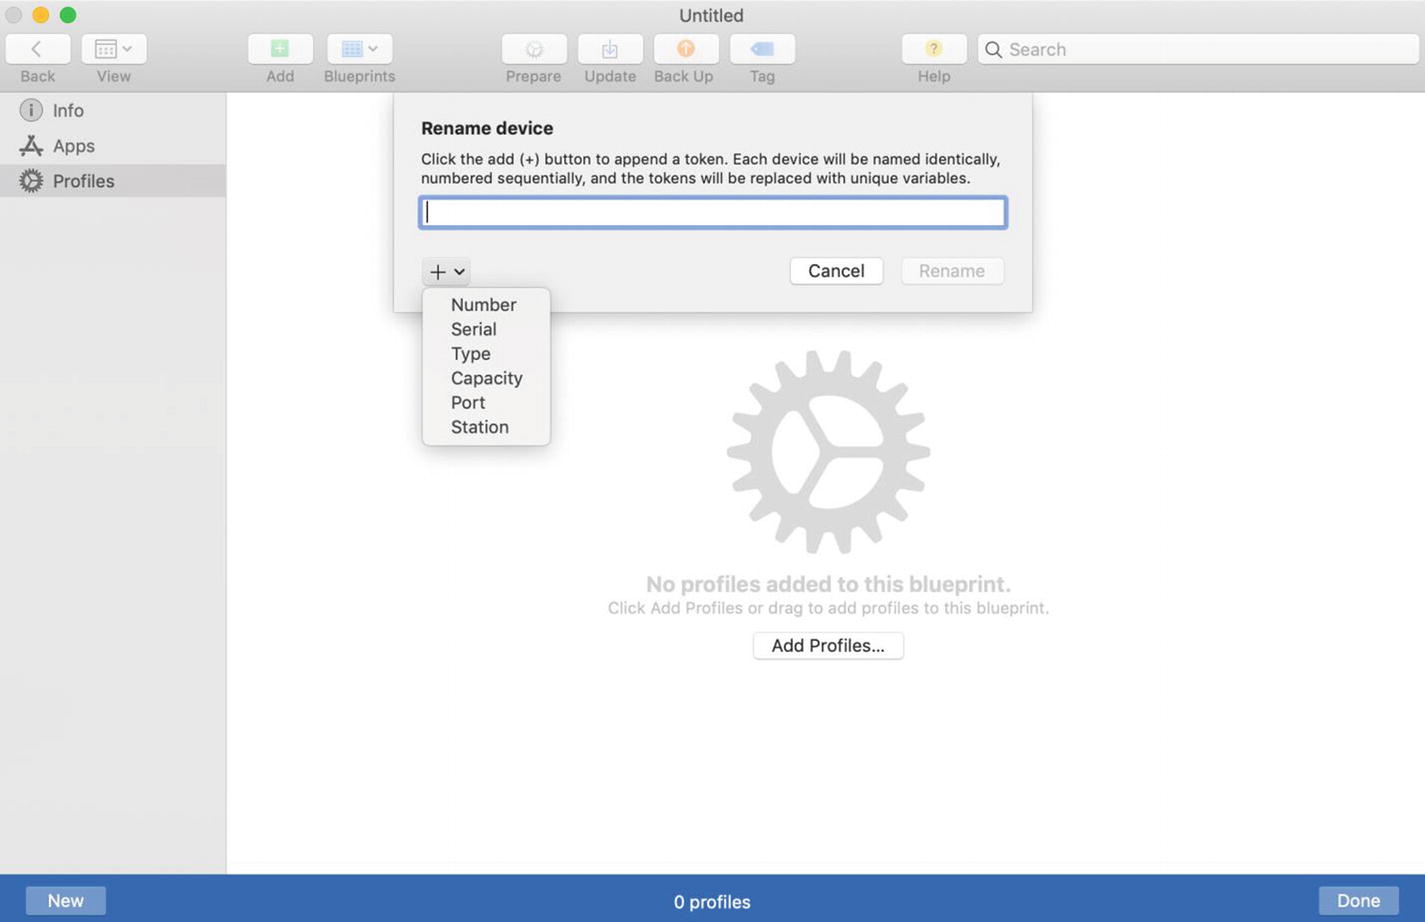
Task: Click the Back Up icon
Action: tap(685, 49)
